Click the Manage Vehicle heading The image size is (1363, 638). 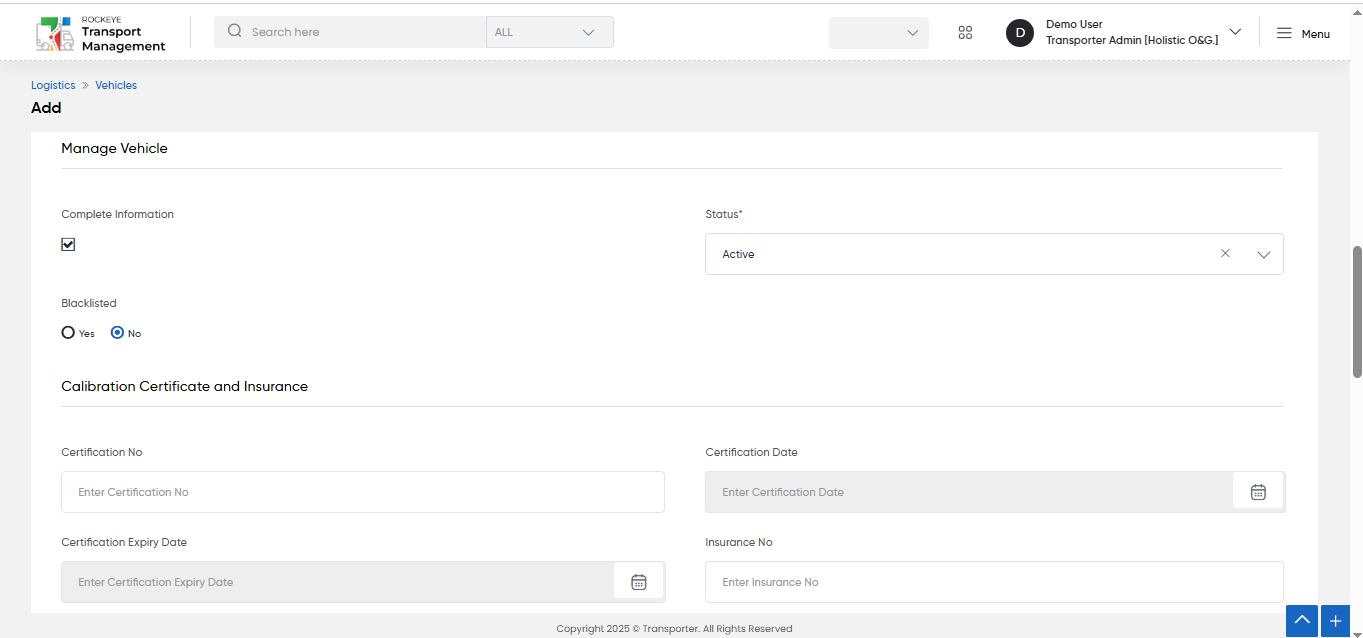click(114, 148)
